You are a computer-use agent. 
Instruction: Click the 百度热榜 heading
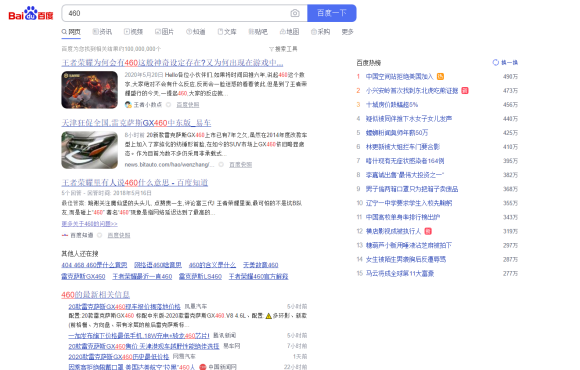368,63
